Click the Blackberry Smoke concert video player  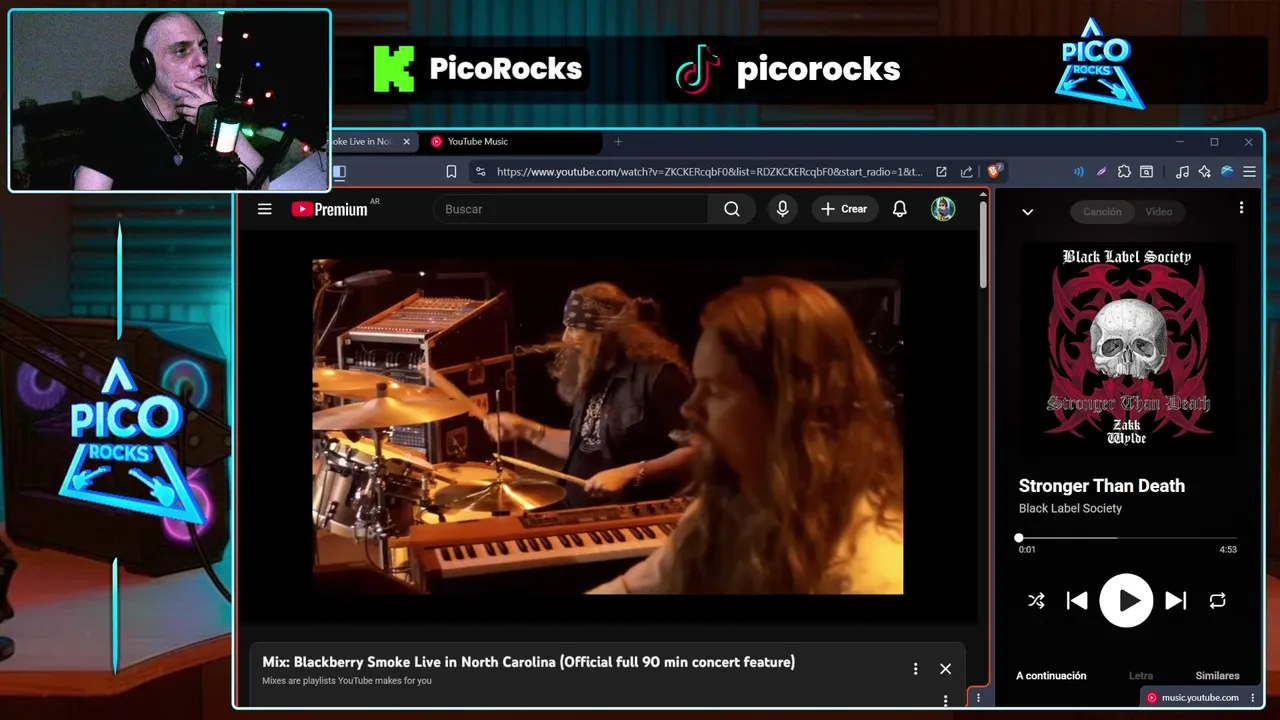[608, 427]
